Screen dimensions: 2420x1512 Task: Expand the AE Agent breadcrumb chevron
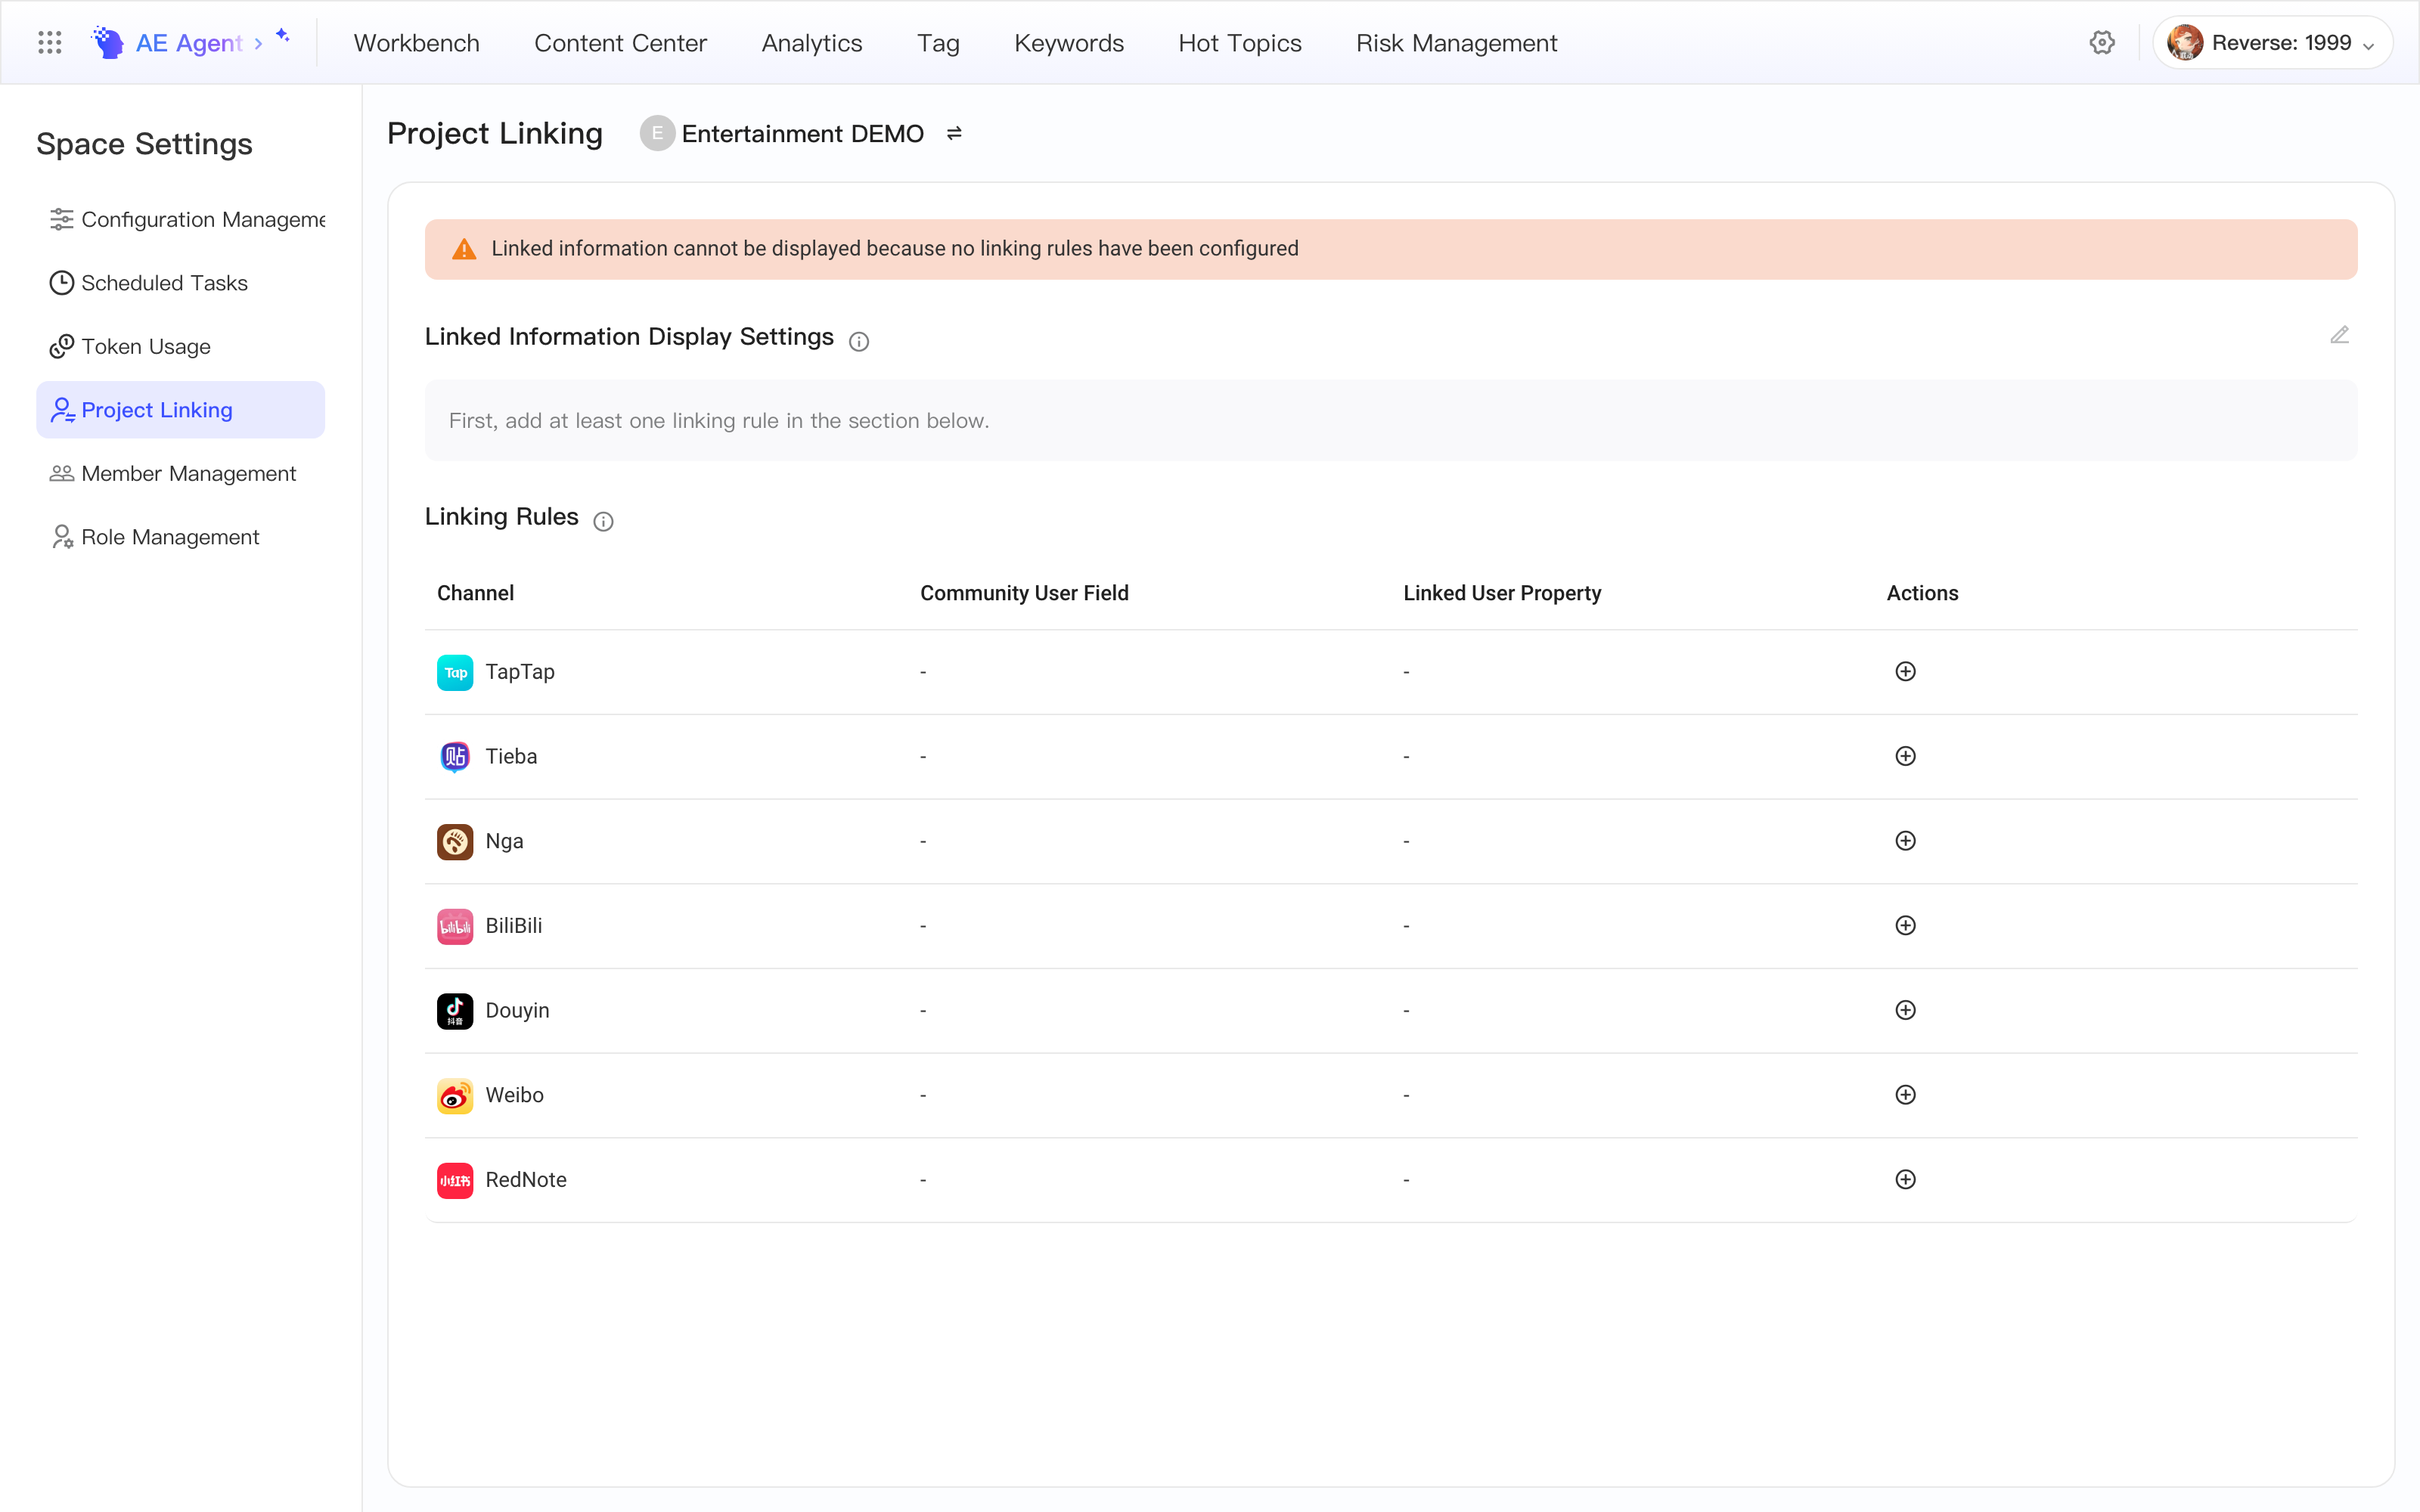click(x=258, y=44)
